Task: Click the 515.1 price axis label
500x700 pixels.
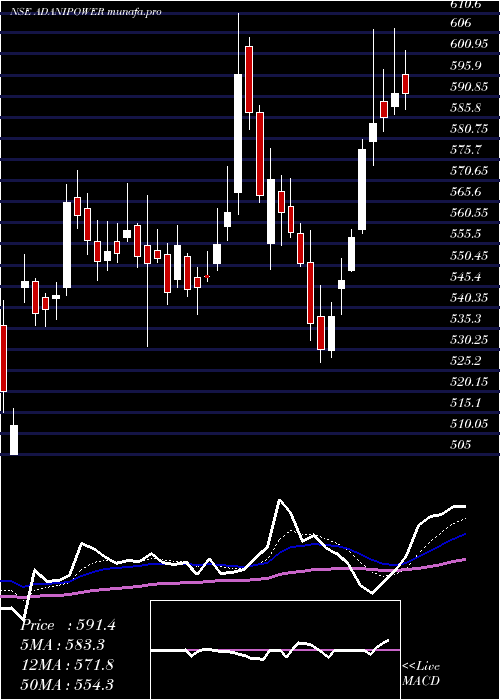Action: (465, 403)
